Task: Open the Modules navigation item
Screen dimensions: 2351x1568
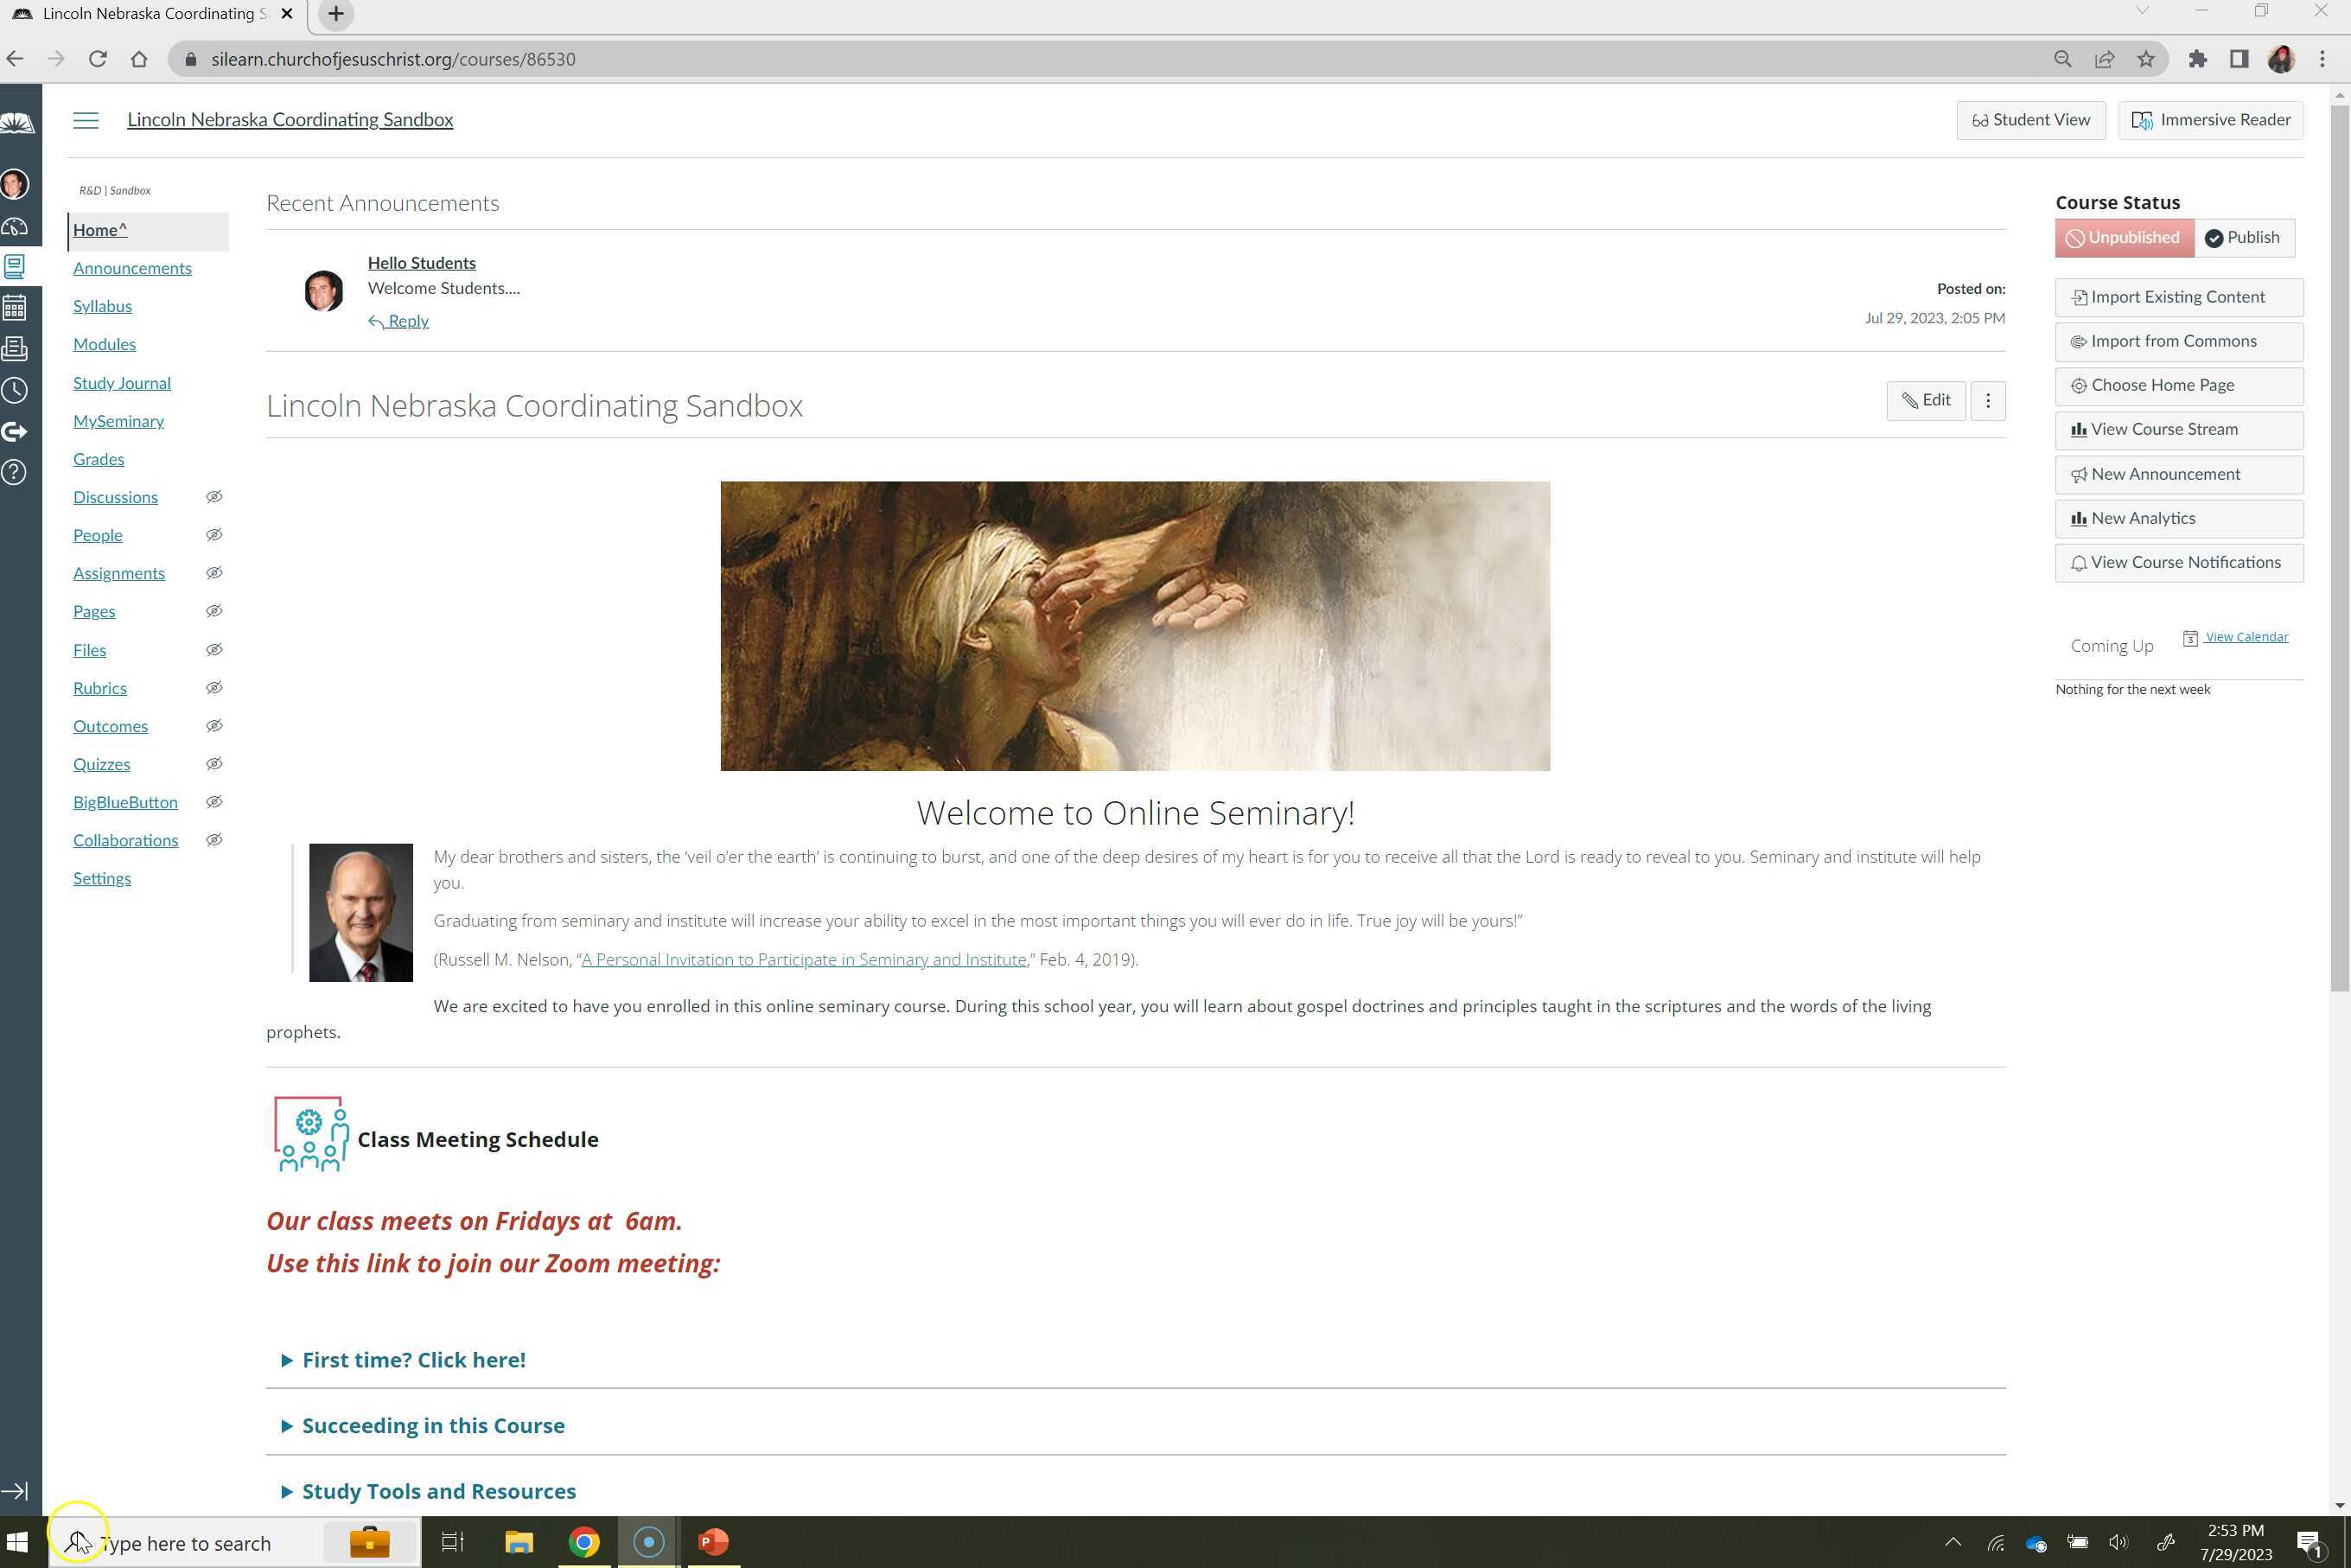Action: [x=104, y=344]
